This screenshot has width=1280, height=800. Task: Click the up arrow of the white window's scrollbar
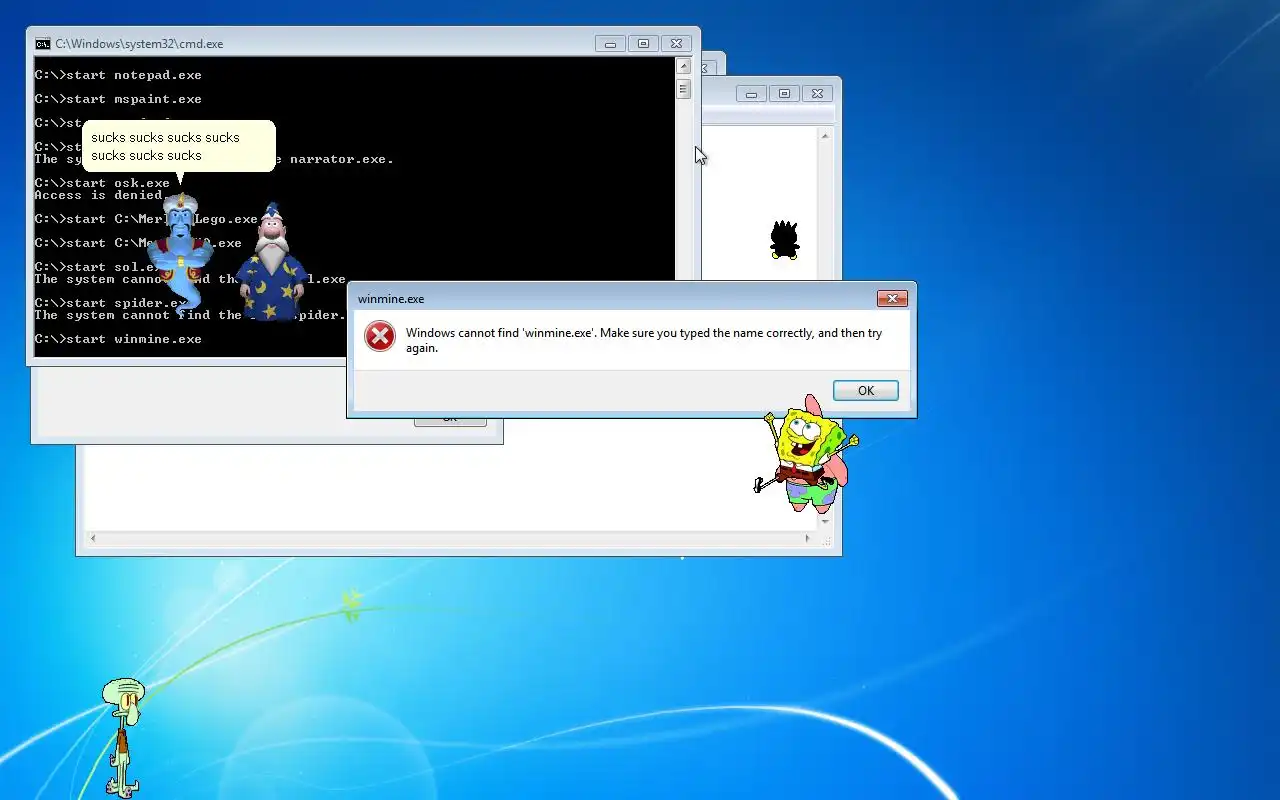click(x=825, y=136)
